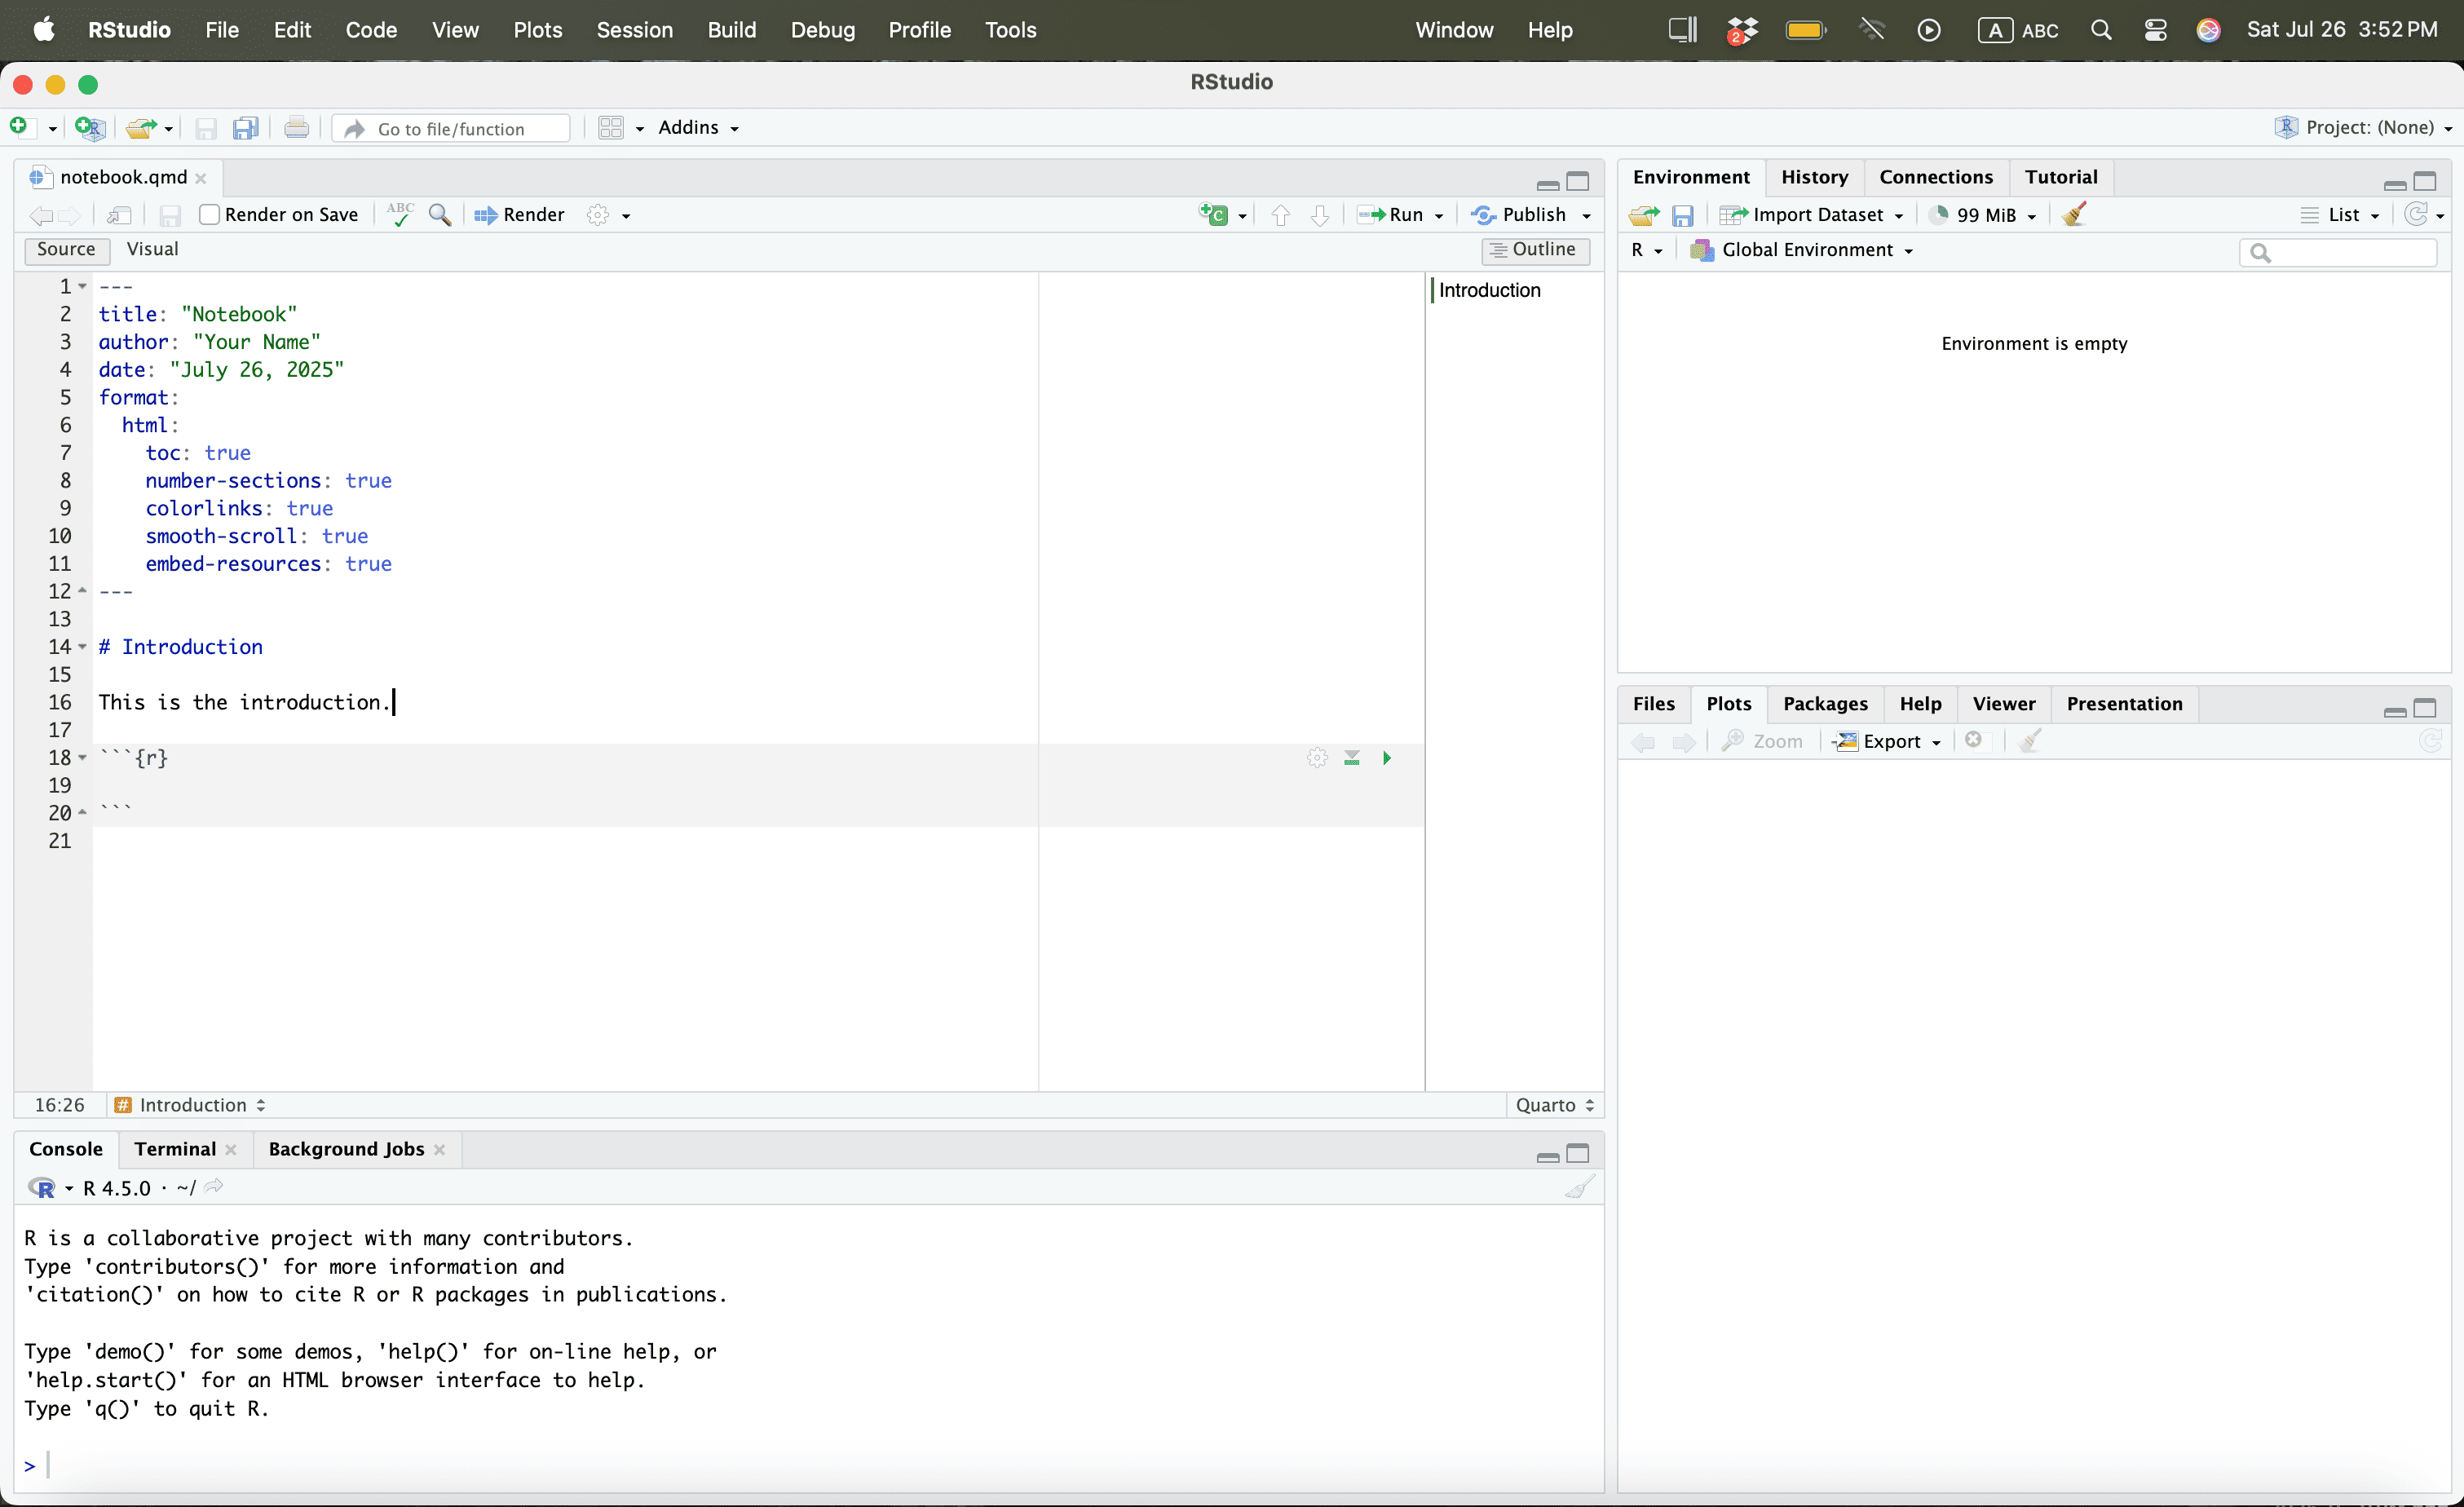The width and height of the screenshot is (2464, 1507).
Task: Switch to the Terminal tab
Action: pos(175,1148)
